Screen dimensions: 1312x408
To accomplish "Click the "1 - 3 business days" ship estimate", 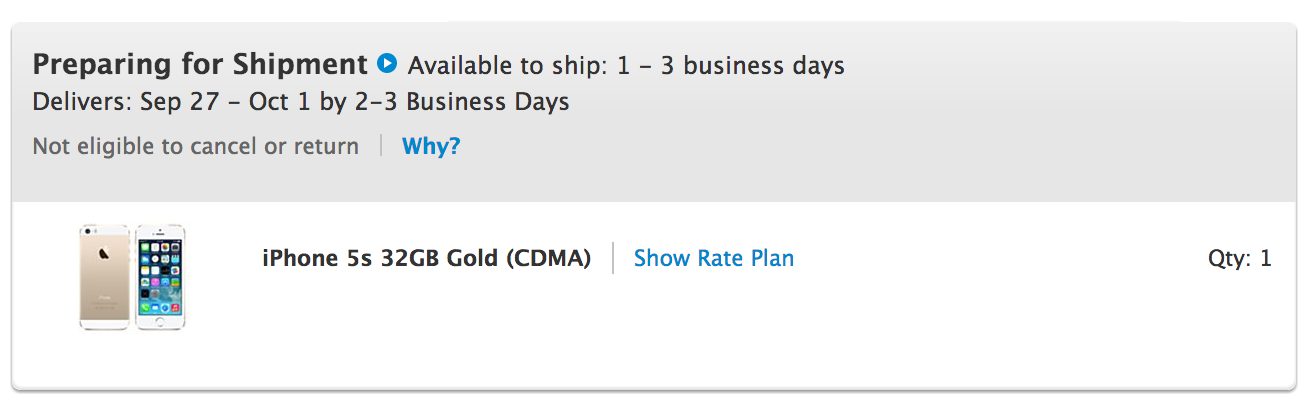I will pyautogui.click(x=730, y=66).
